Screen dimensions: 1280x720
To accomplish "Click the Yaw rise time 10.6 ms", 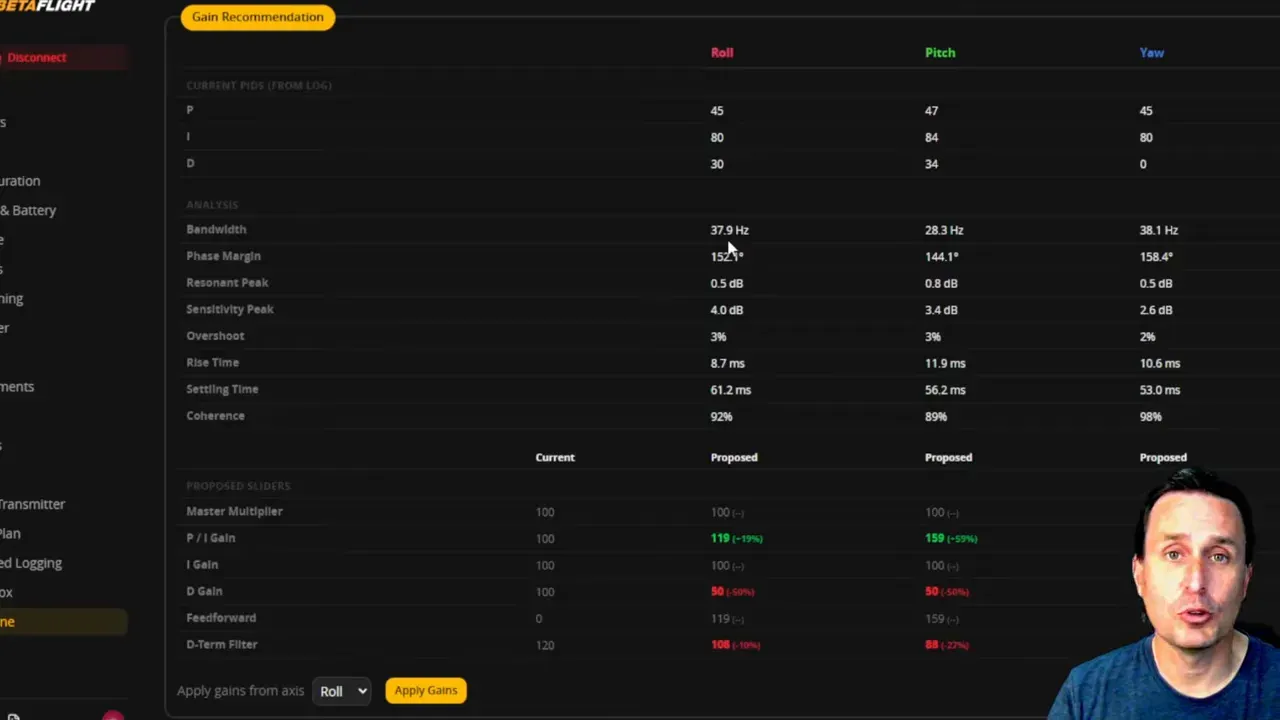I will pos(1160,363).
